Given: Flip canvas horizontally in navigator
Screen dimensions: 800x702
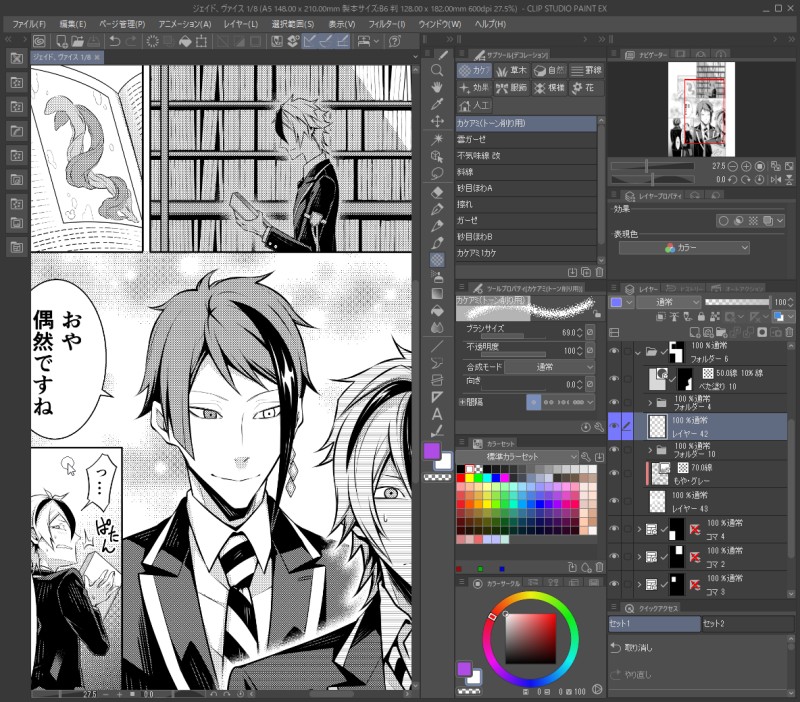Looking at the screenshot, I should [x=776, y=180].
